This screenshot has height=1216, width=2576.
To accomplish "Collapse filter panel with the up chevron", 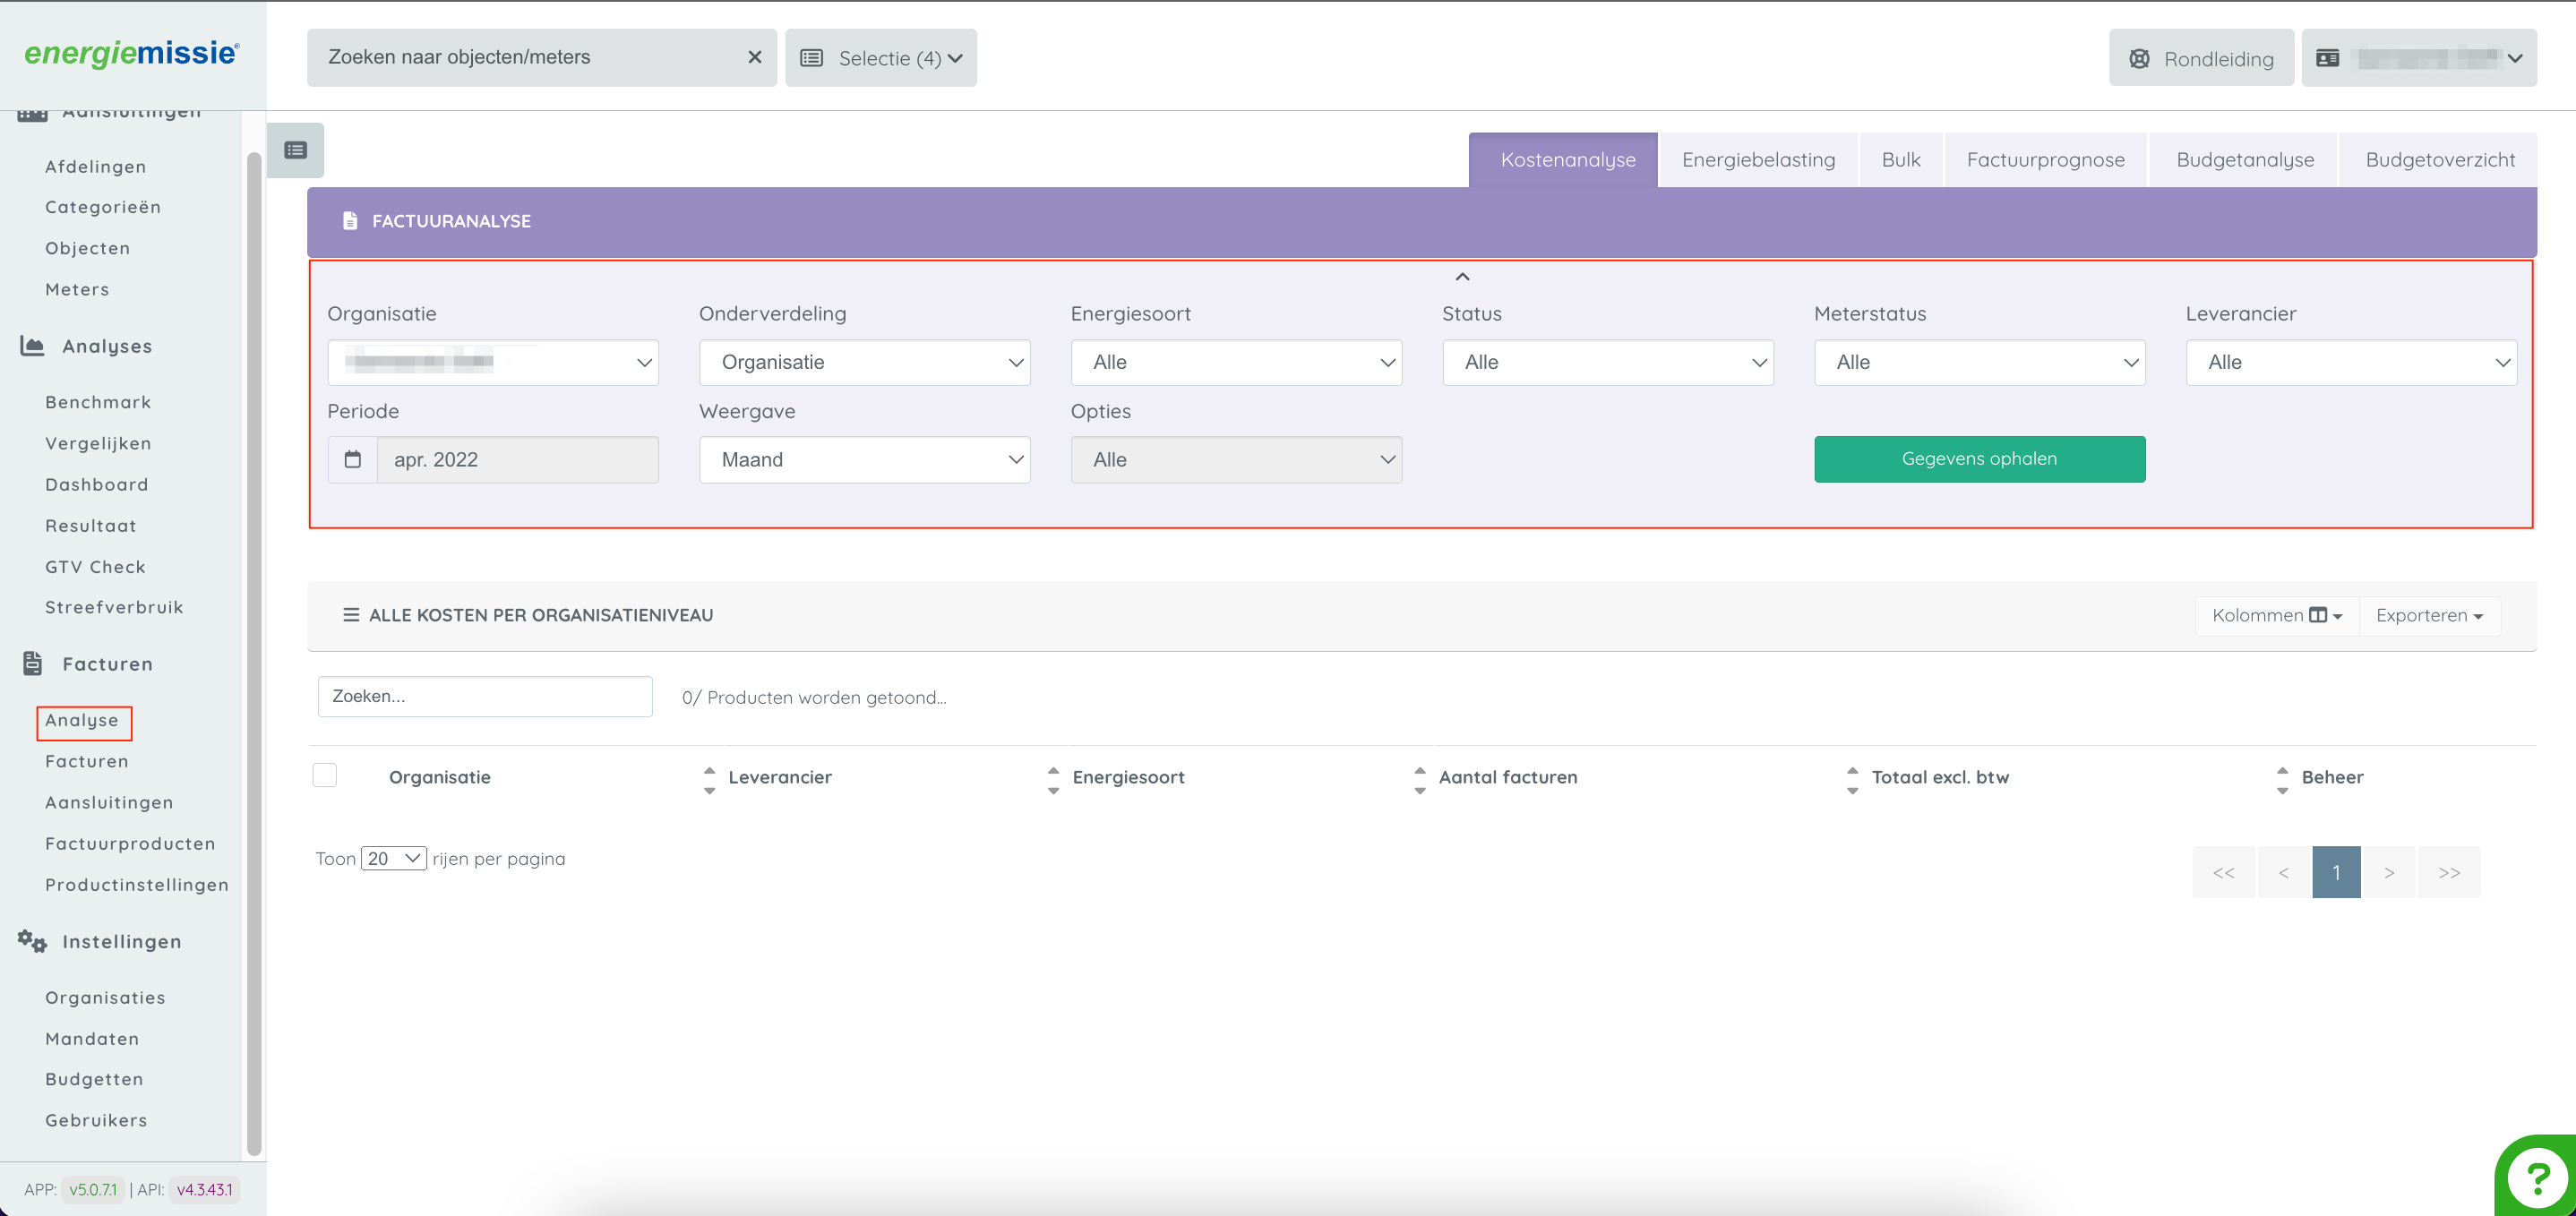I will pyautogui.click(x=1462, y=276).
